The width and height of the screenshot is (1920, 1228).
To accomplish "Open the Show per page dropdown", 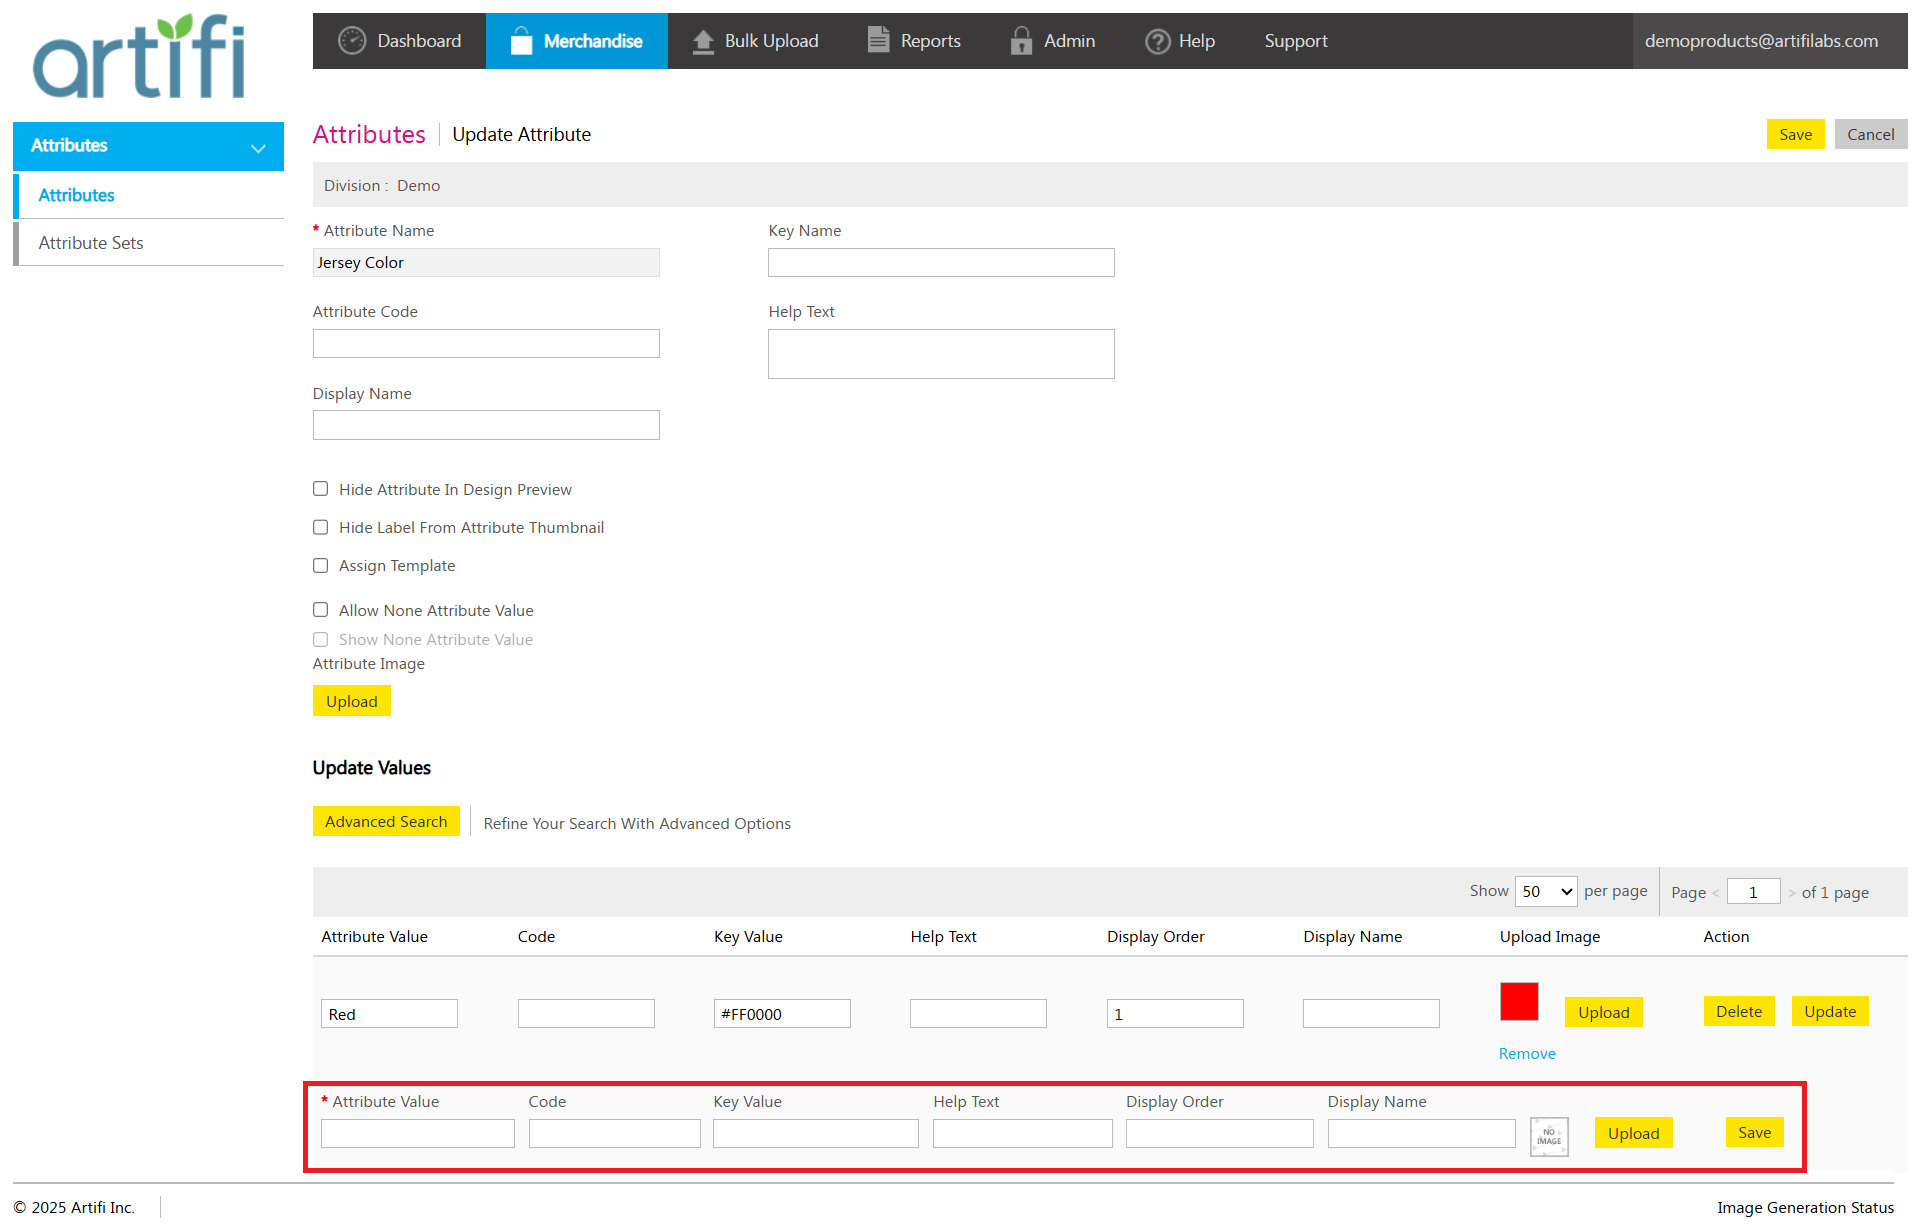I will [x=1546, y=891].
